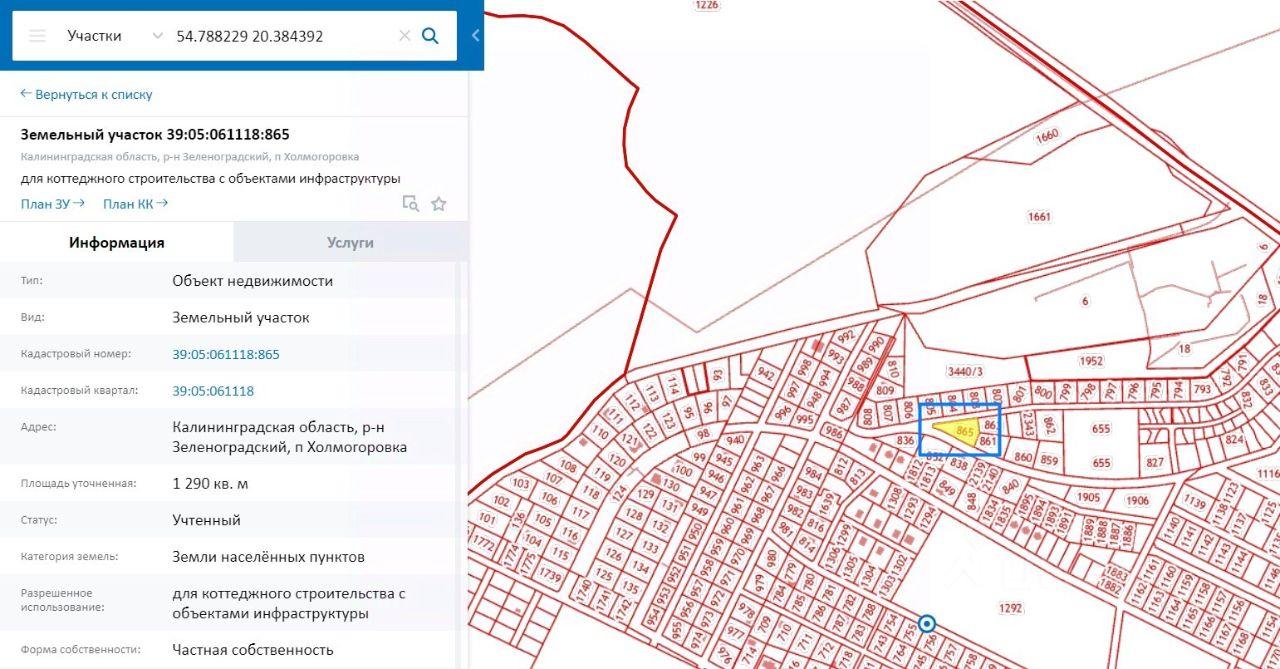Click parcel 859 on the map
Screen dimensions: 1280x669
point(1049,460)
